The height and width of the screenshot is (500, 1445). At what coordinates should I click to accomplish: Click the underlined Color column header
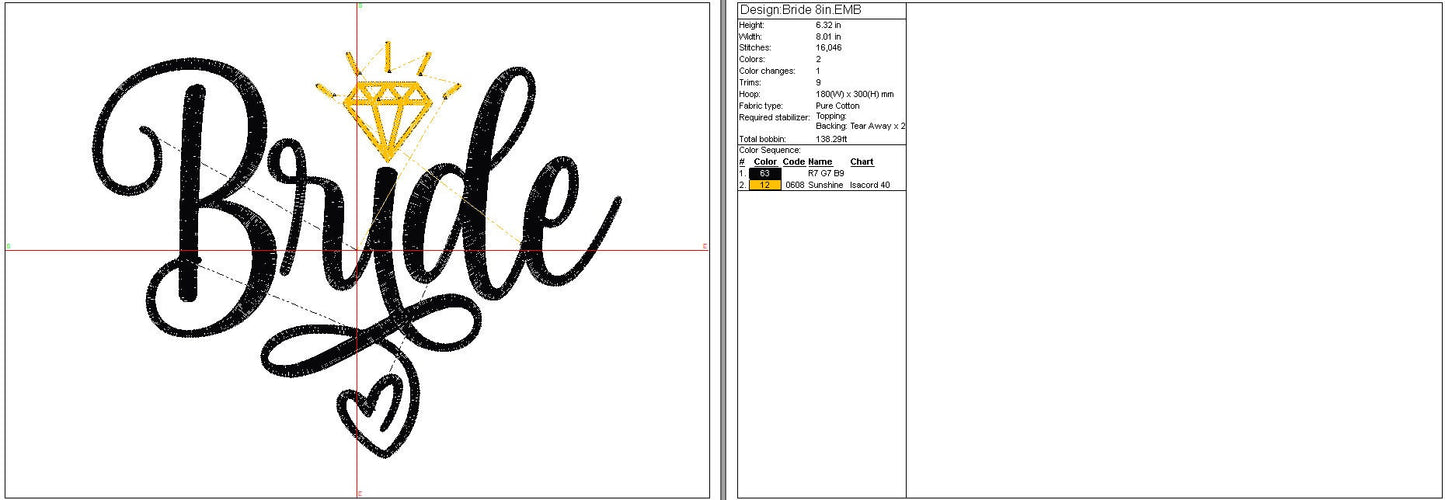765,161
